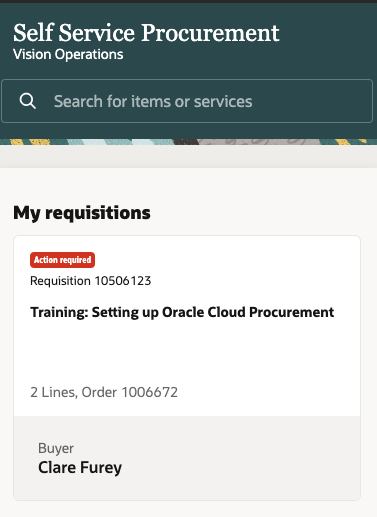
Task: Open Order 1006672 reference
Action: [x=129, y=392]
